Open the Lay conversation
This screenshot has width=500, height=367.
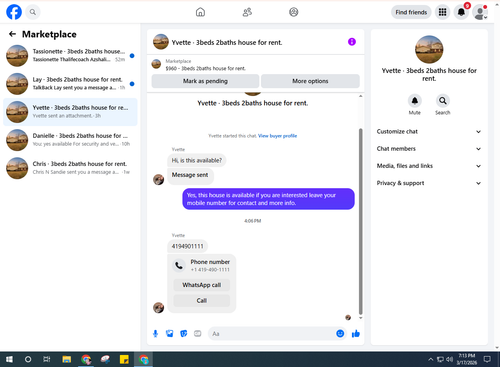70,83
